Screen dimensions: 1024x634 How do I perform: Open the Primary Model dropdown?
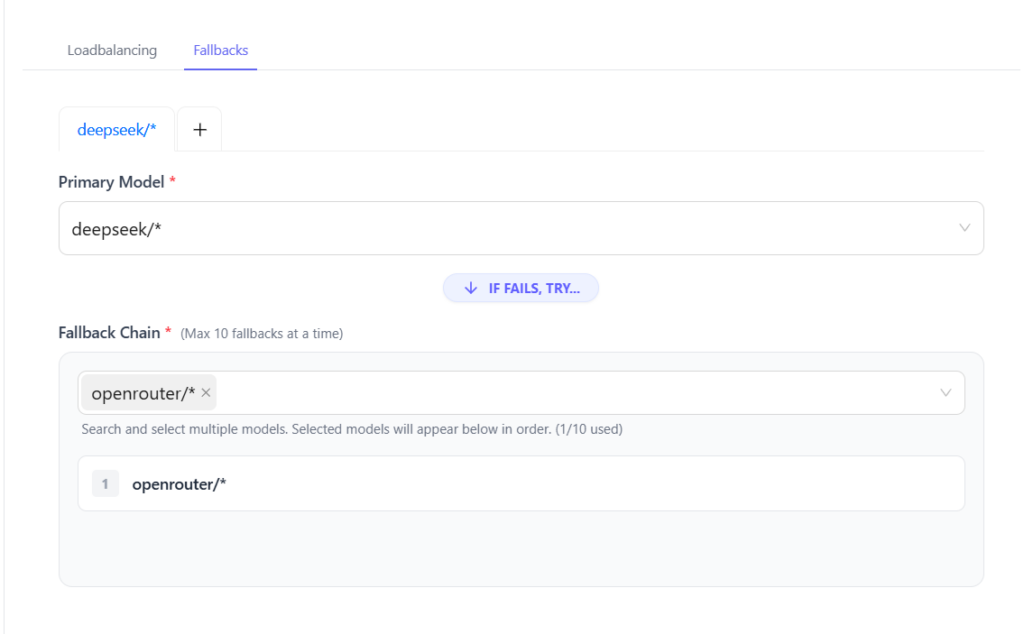tap(521, 229)
